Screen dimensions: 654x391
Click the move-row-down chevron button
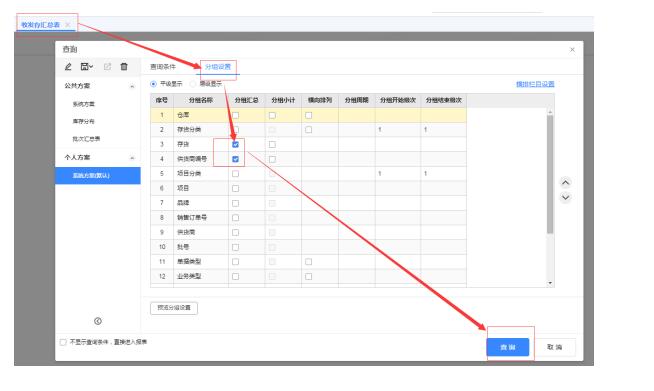click(565, 197)
